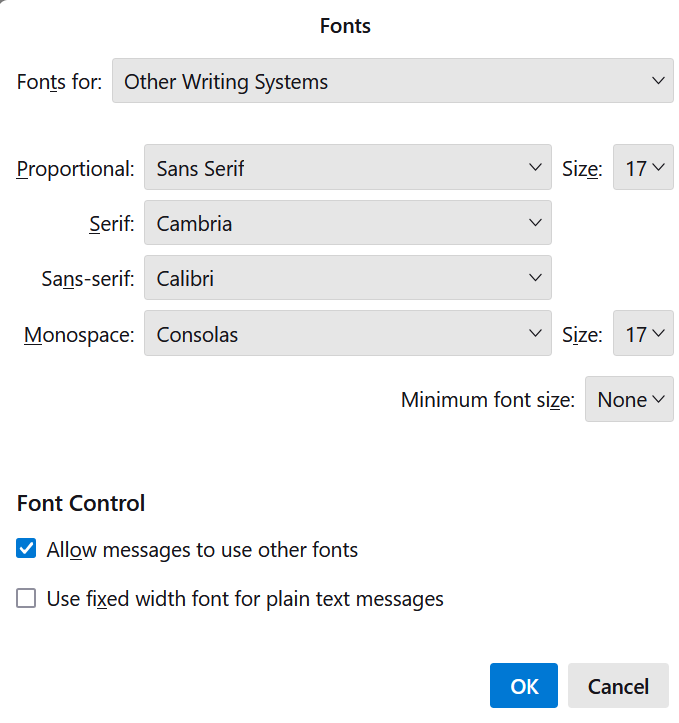Change the Proportional font size dropdown

[643, 167]
